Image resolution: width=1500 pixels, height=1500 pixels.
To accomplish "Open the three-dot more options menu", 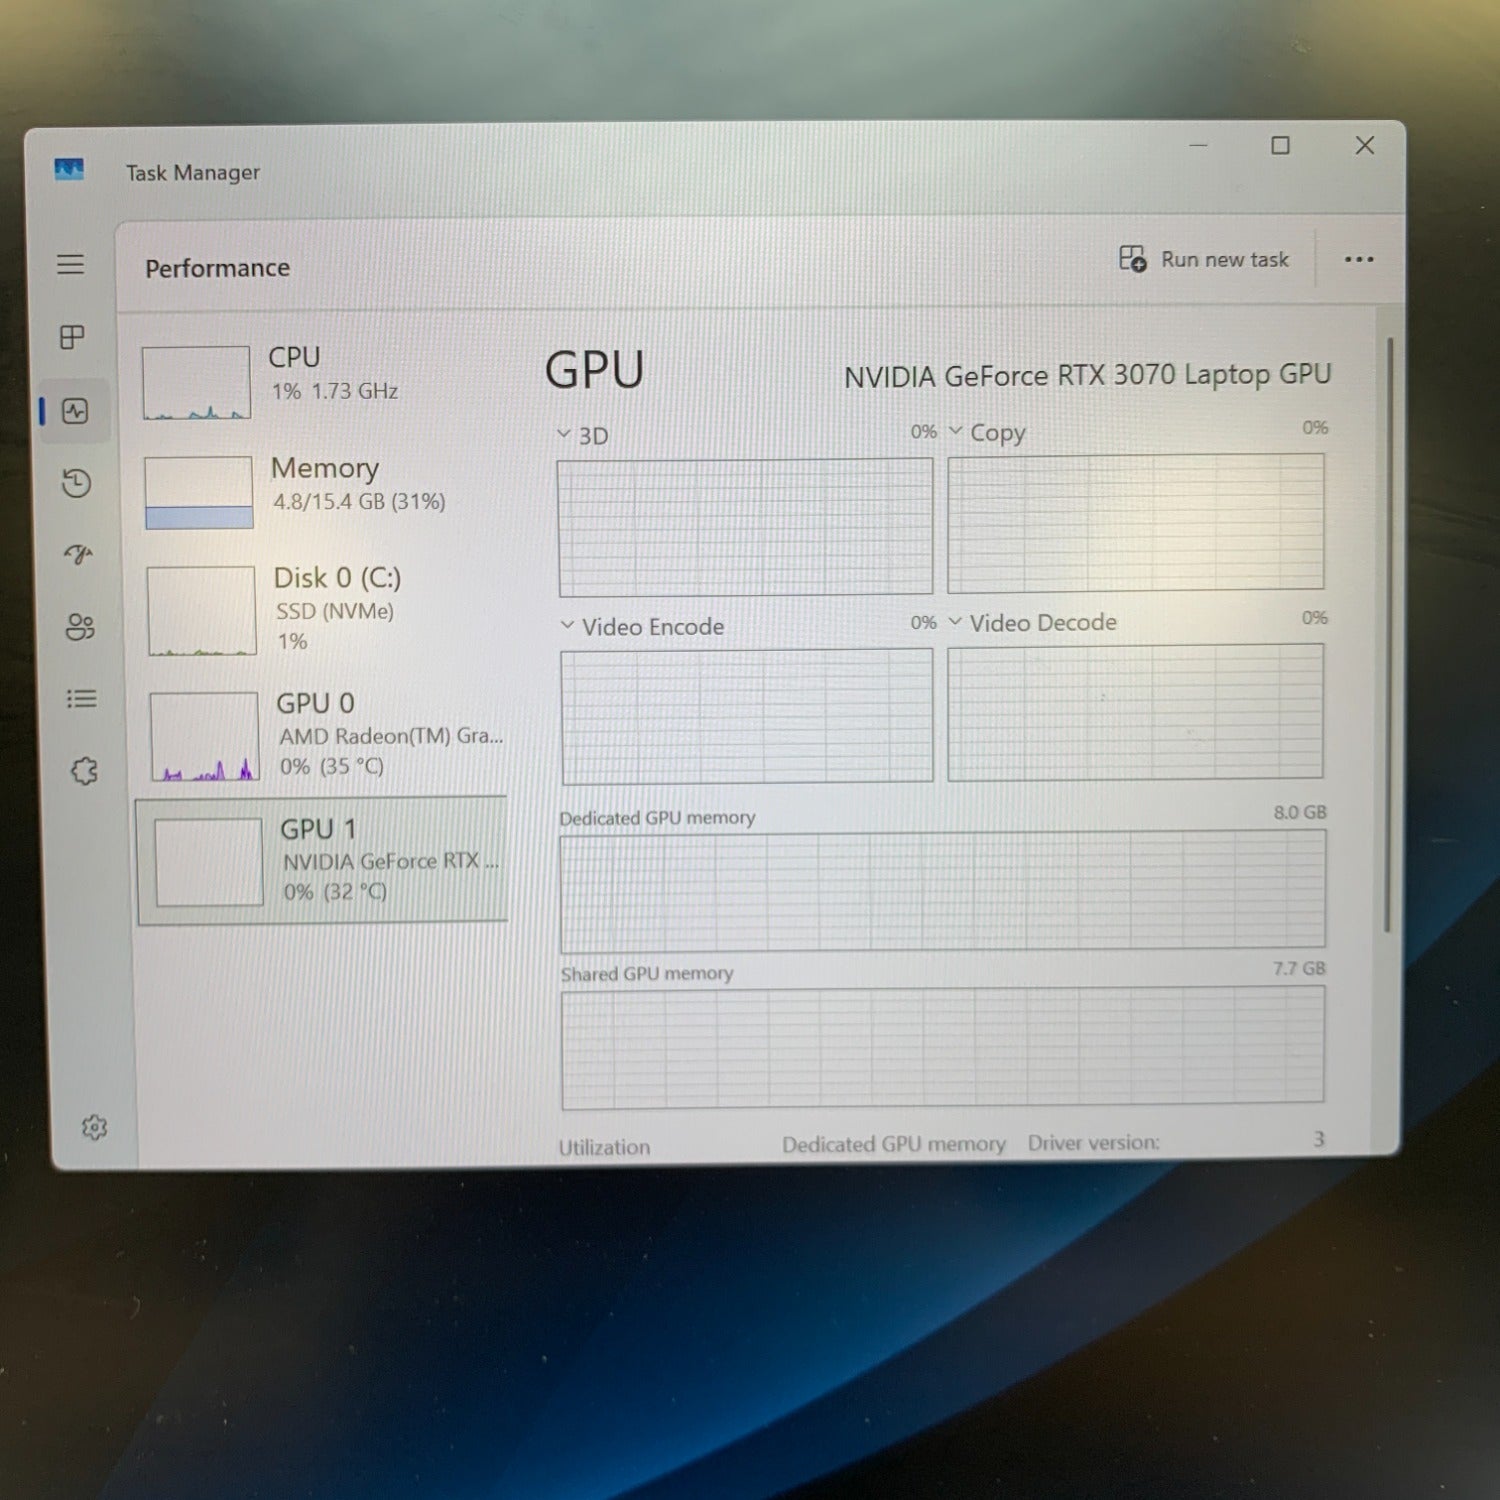I will tap(1359, 259).
